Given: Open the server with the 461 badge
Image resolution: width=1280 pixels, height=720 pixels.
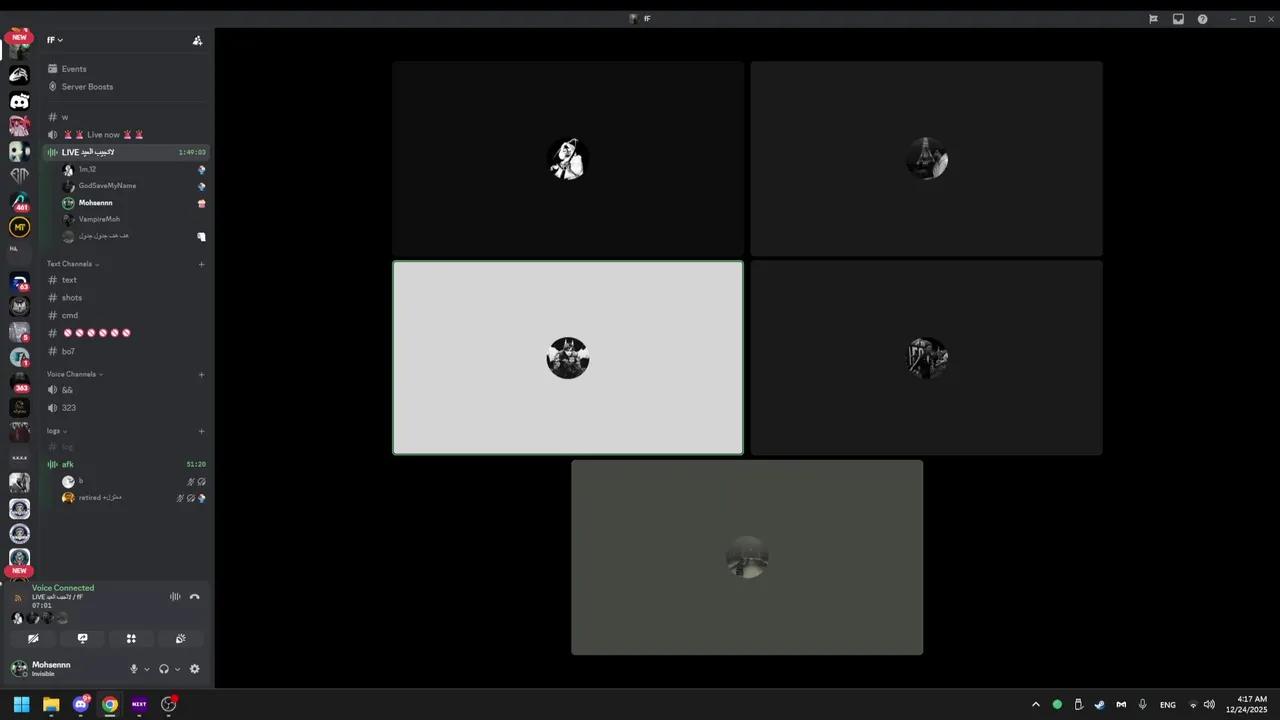Looking at the screenshot, I should [19, 201].
